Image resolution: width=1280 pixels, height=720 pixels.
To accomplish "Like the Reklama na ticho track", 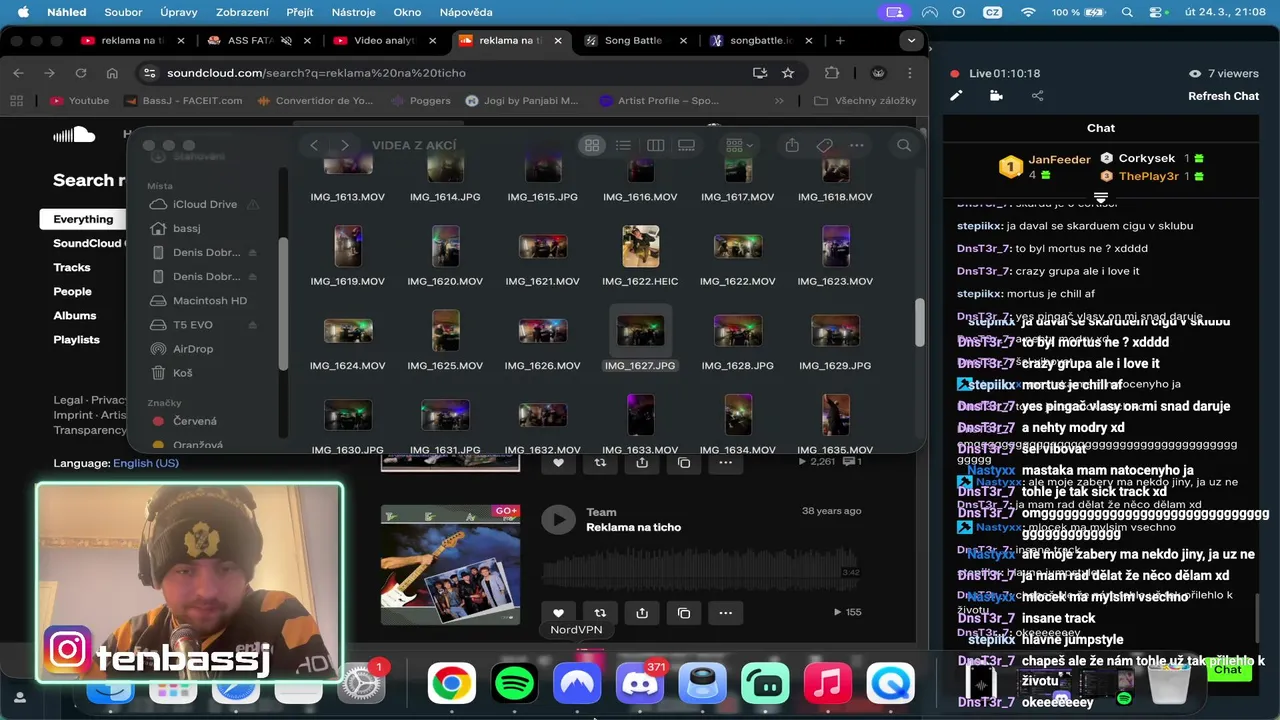I will tap(558, 613).
